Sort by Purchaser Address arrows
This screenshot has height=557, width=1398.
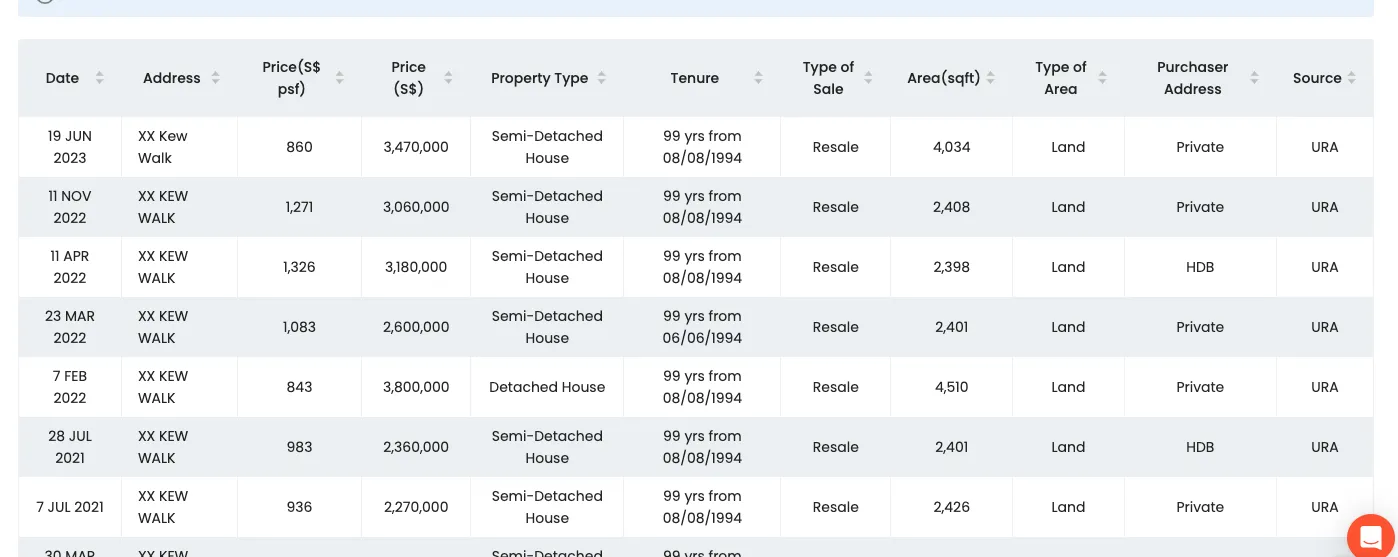click(x=1254, y=78)
